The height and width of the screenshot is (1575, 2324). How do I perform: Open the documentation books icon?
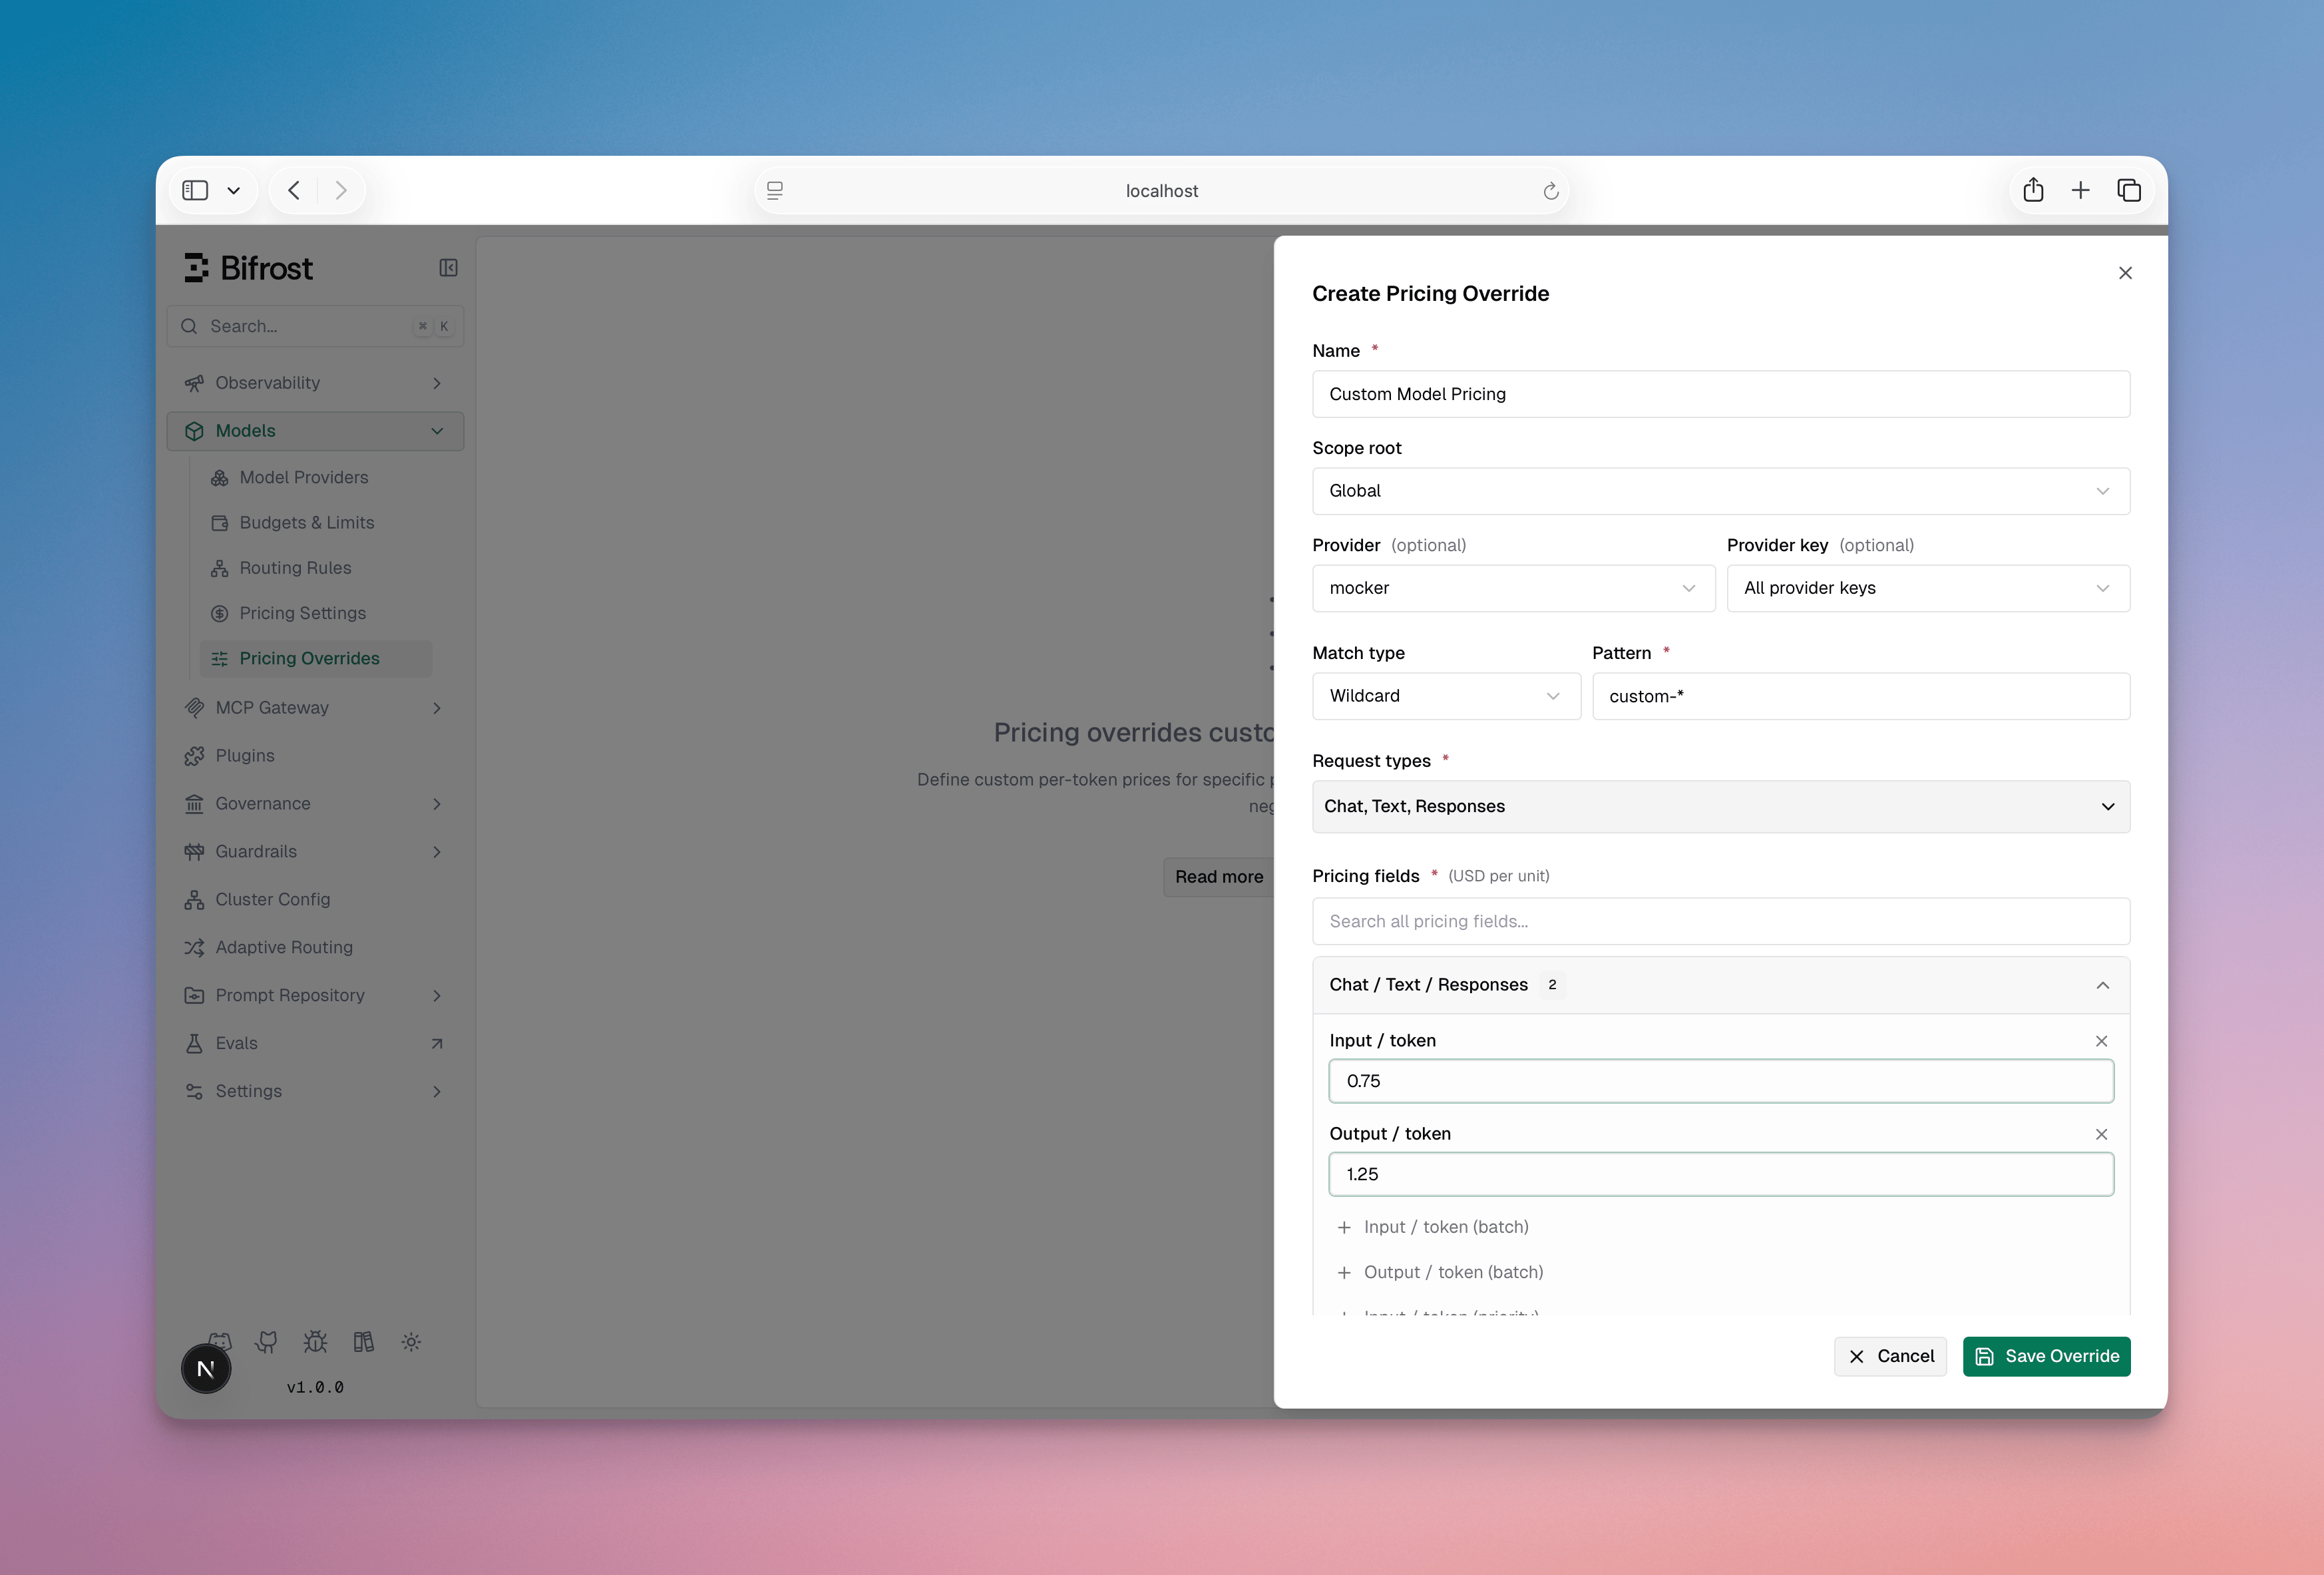pyautogui.click(x=363, y=1342)
